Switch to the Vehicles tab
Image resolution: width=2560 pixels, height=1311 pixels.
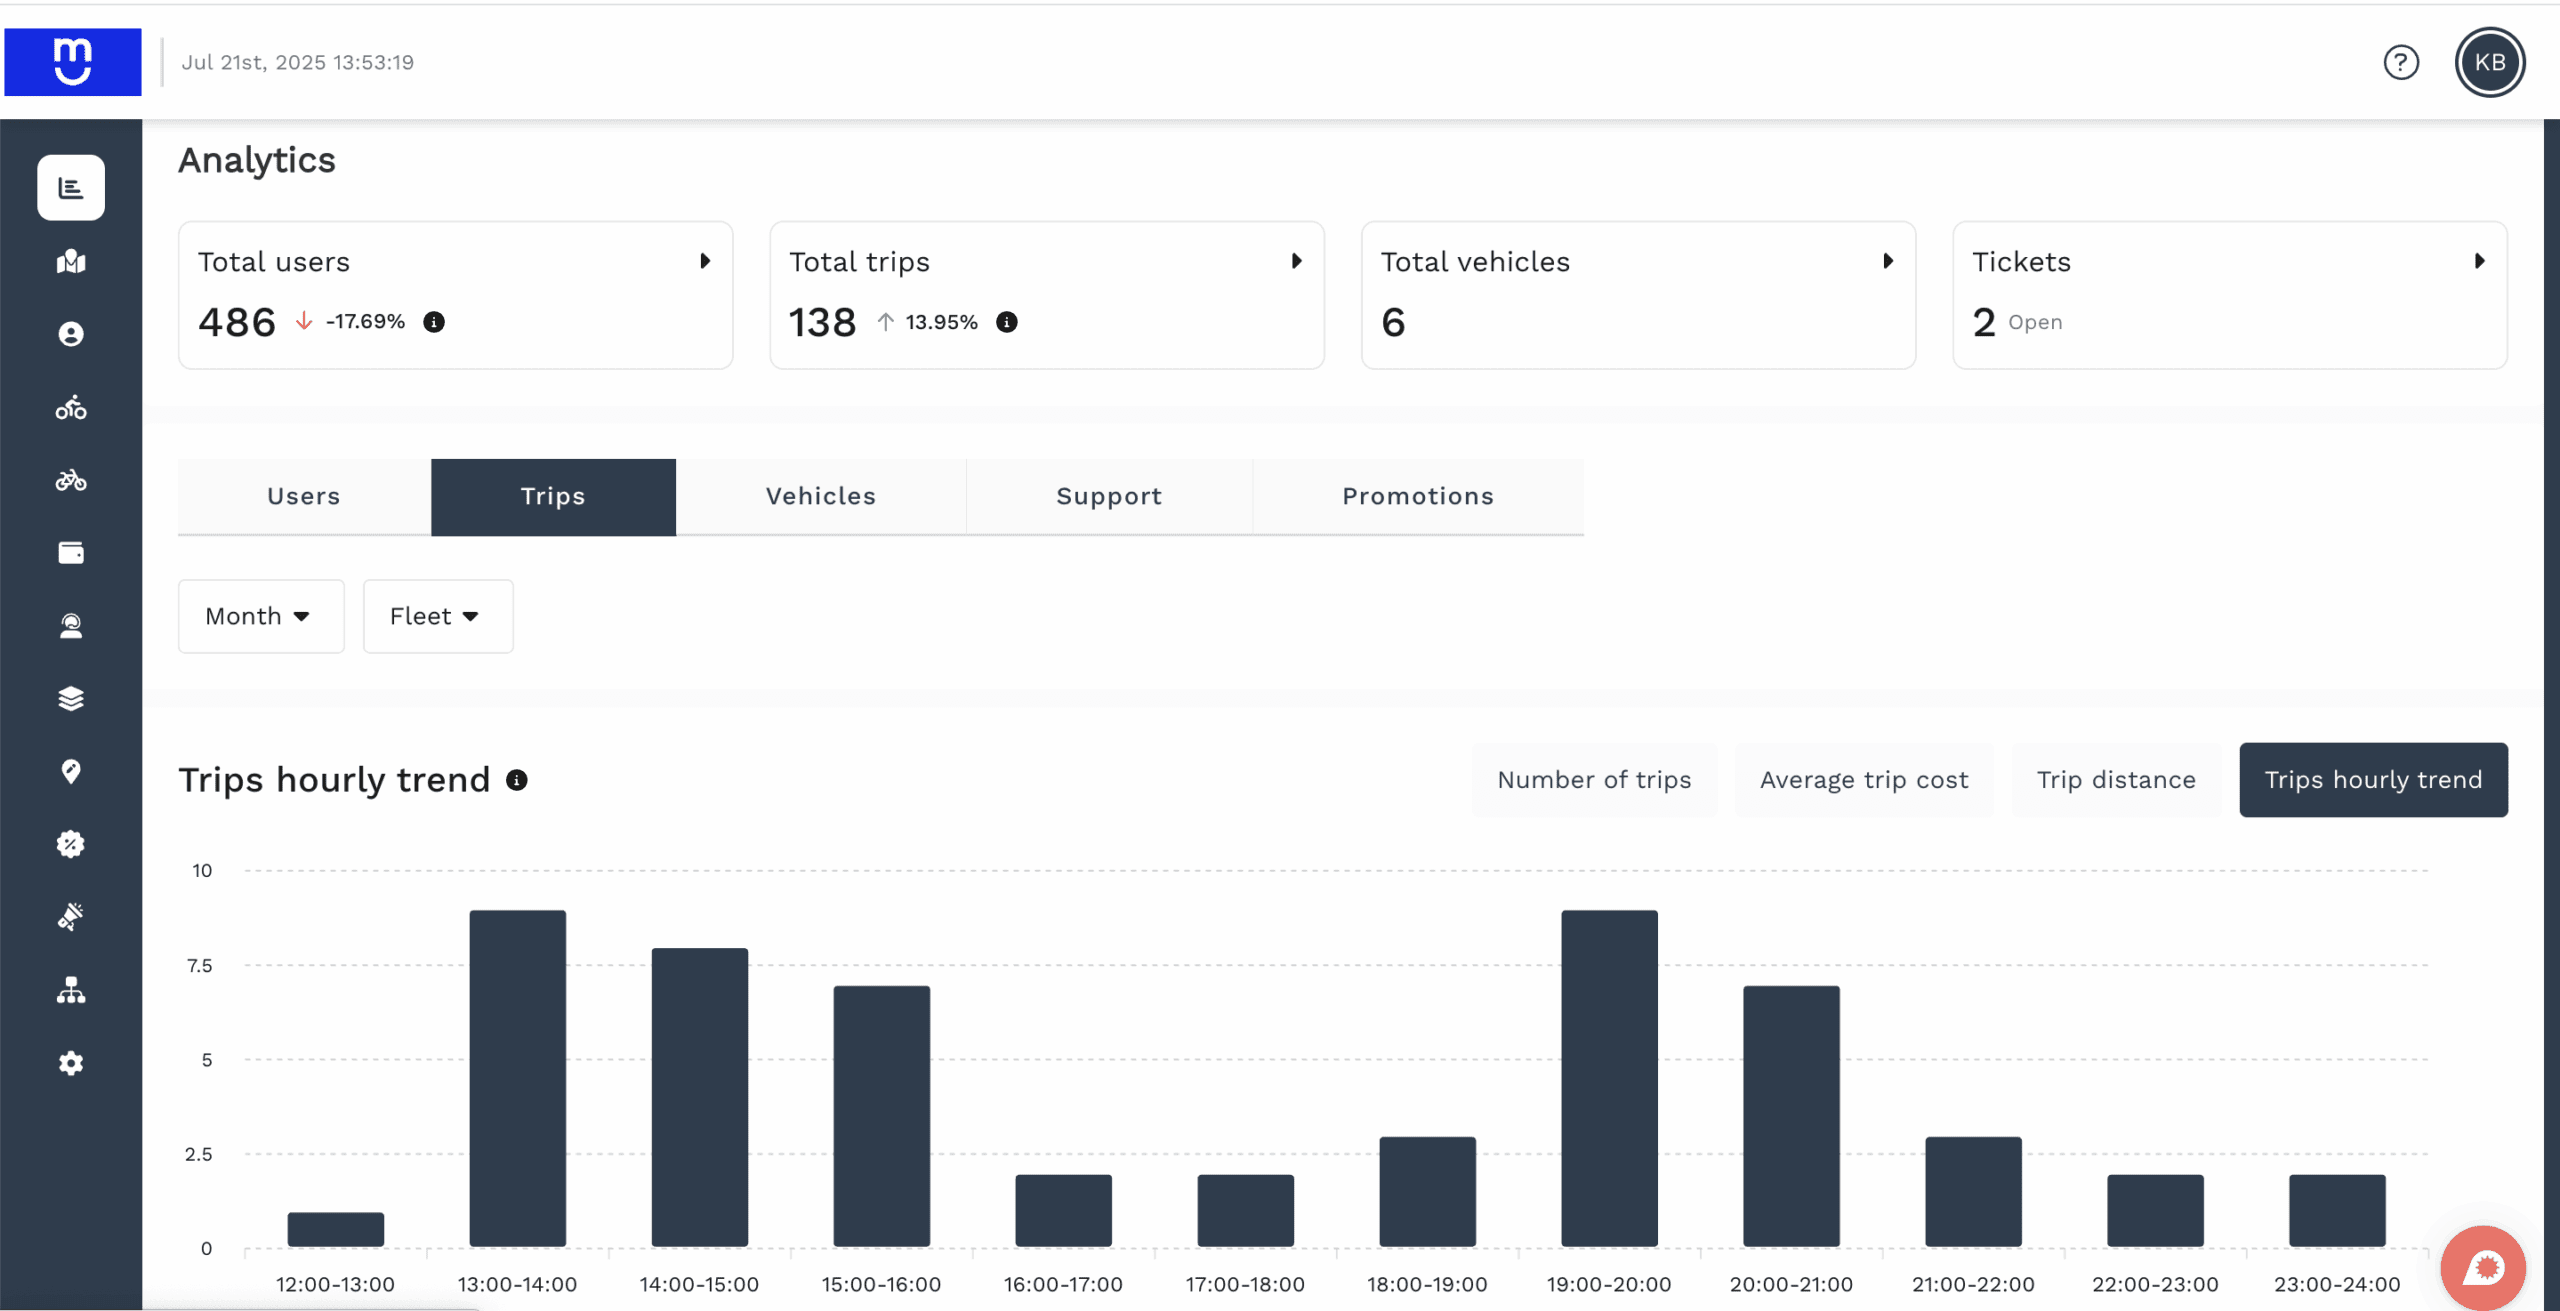821,497
